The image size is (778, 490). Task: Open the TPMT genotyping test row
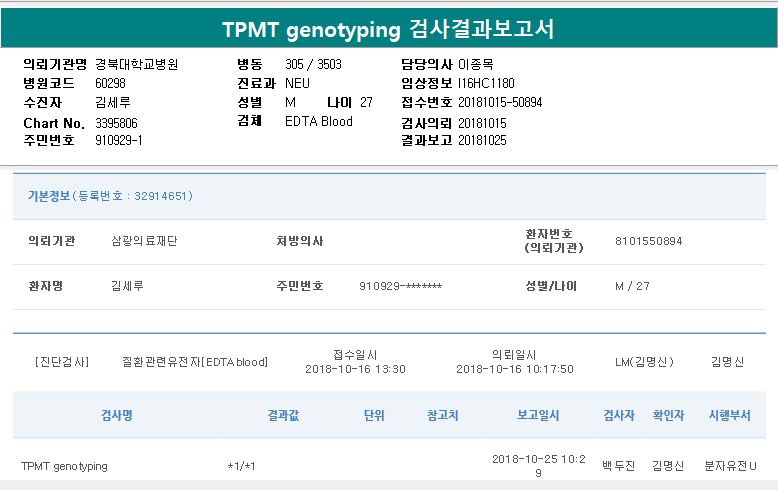point(65,466)
